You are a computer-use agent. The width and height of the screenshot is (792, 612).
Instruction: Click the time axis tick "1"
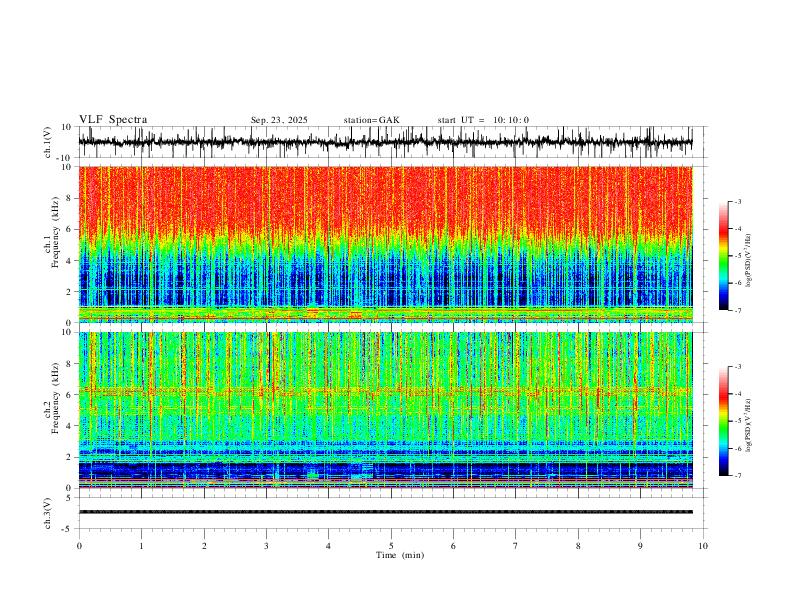click(x=141, y=546)
